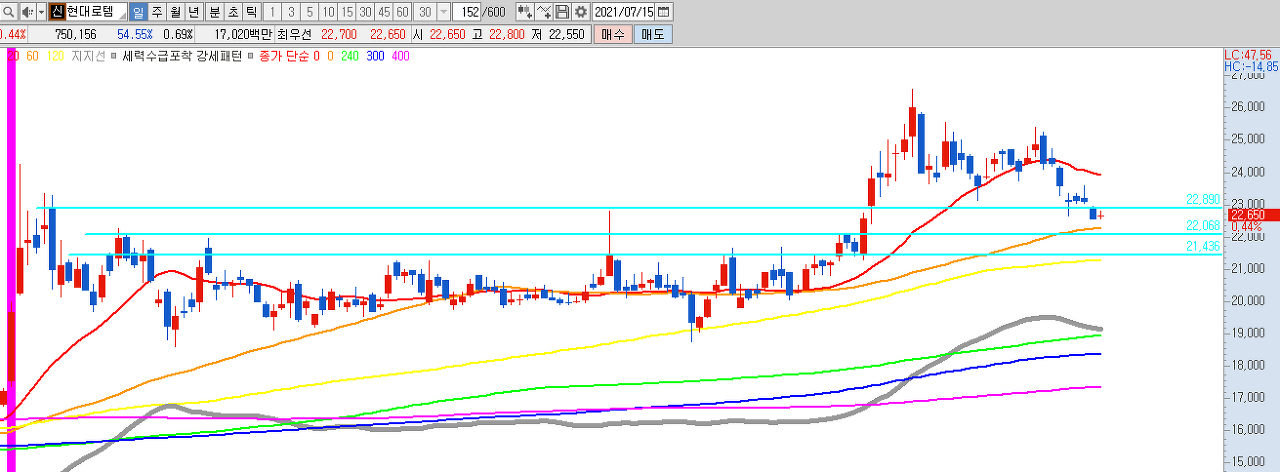The height and width of the screenshot is (472, 1280).
Task: Click the 신 badge beside the stock name
Action: pyautogui.click(x=57, y=12)
